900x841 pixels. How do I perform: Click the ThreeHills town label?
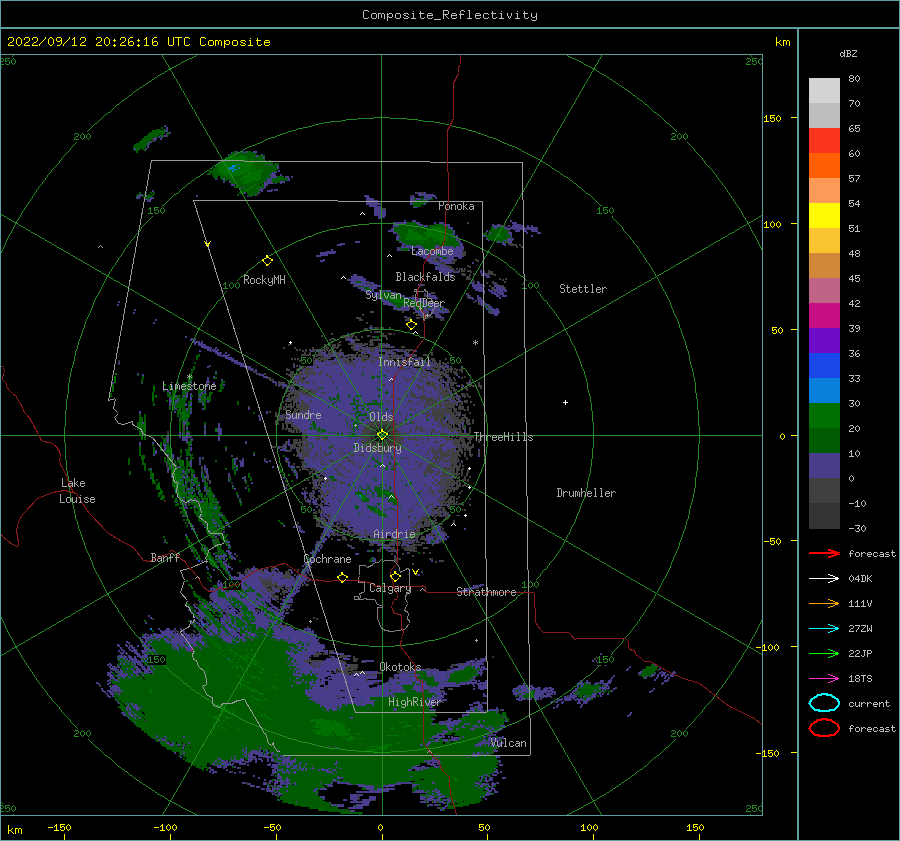point(503,437)
